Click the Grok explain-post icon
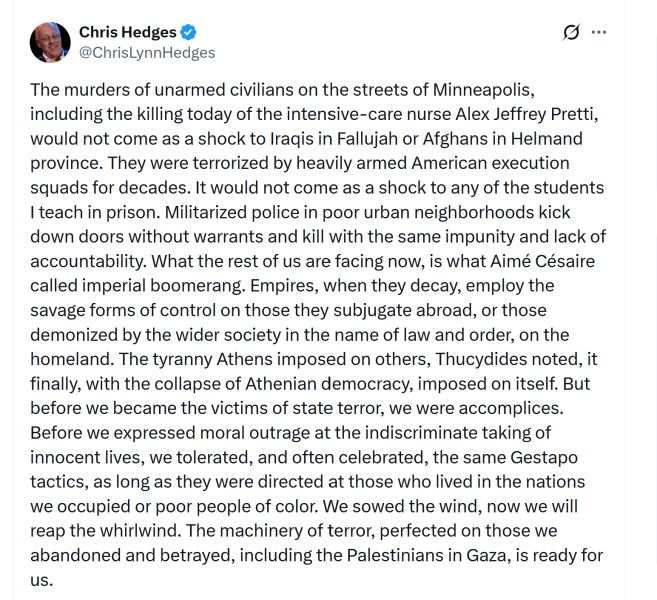This screenshot has height=600, width=657. tap(571, 32)
